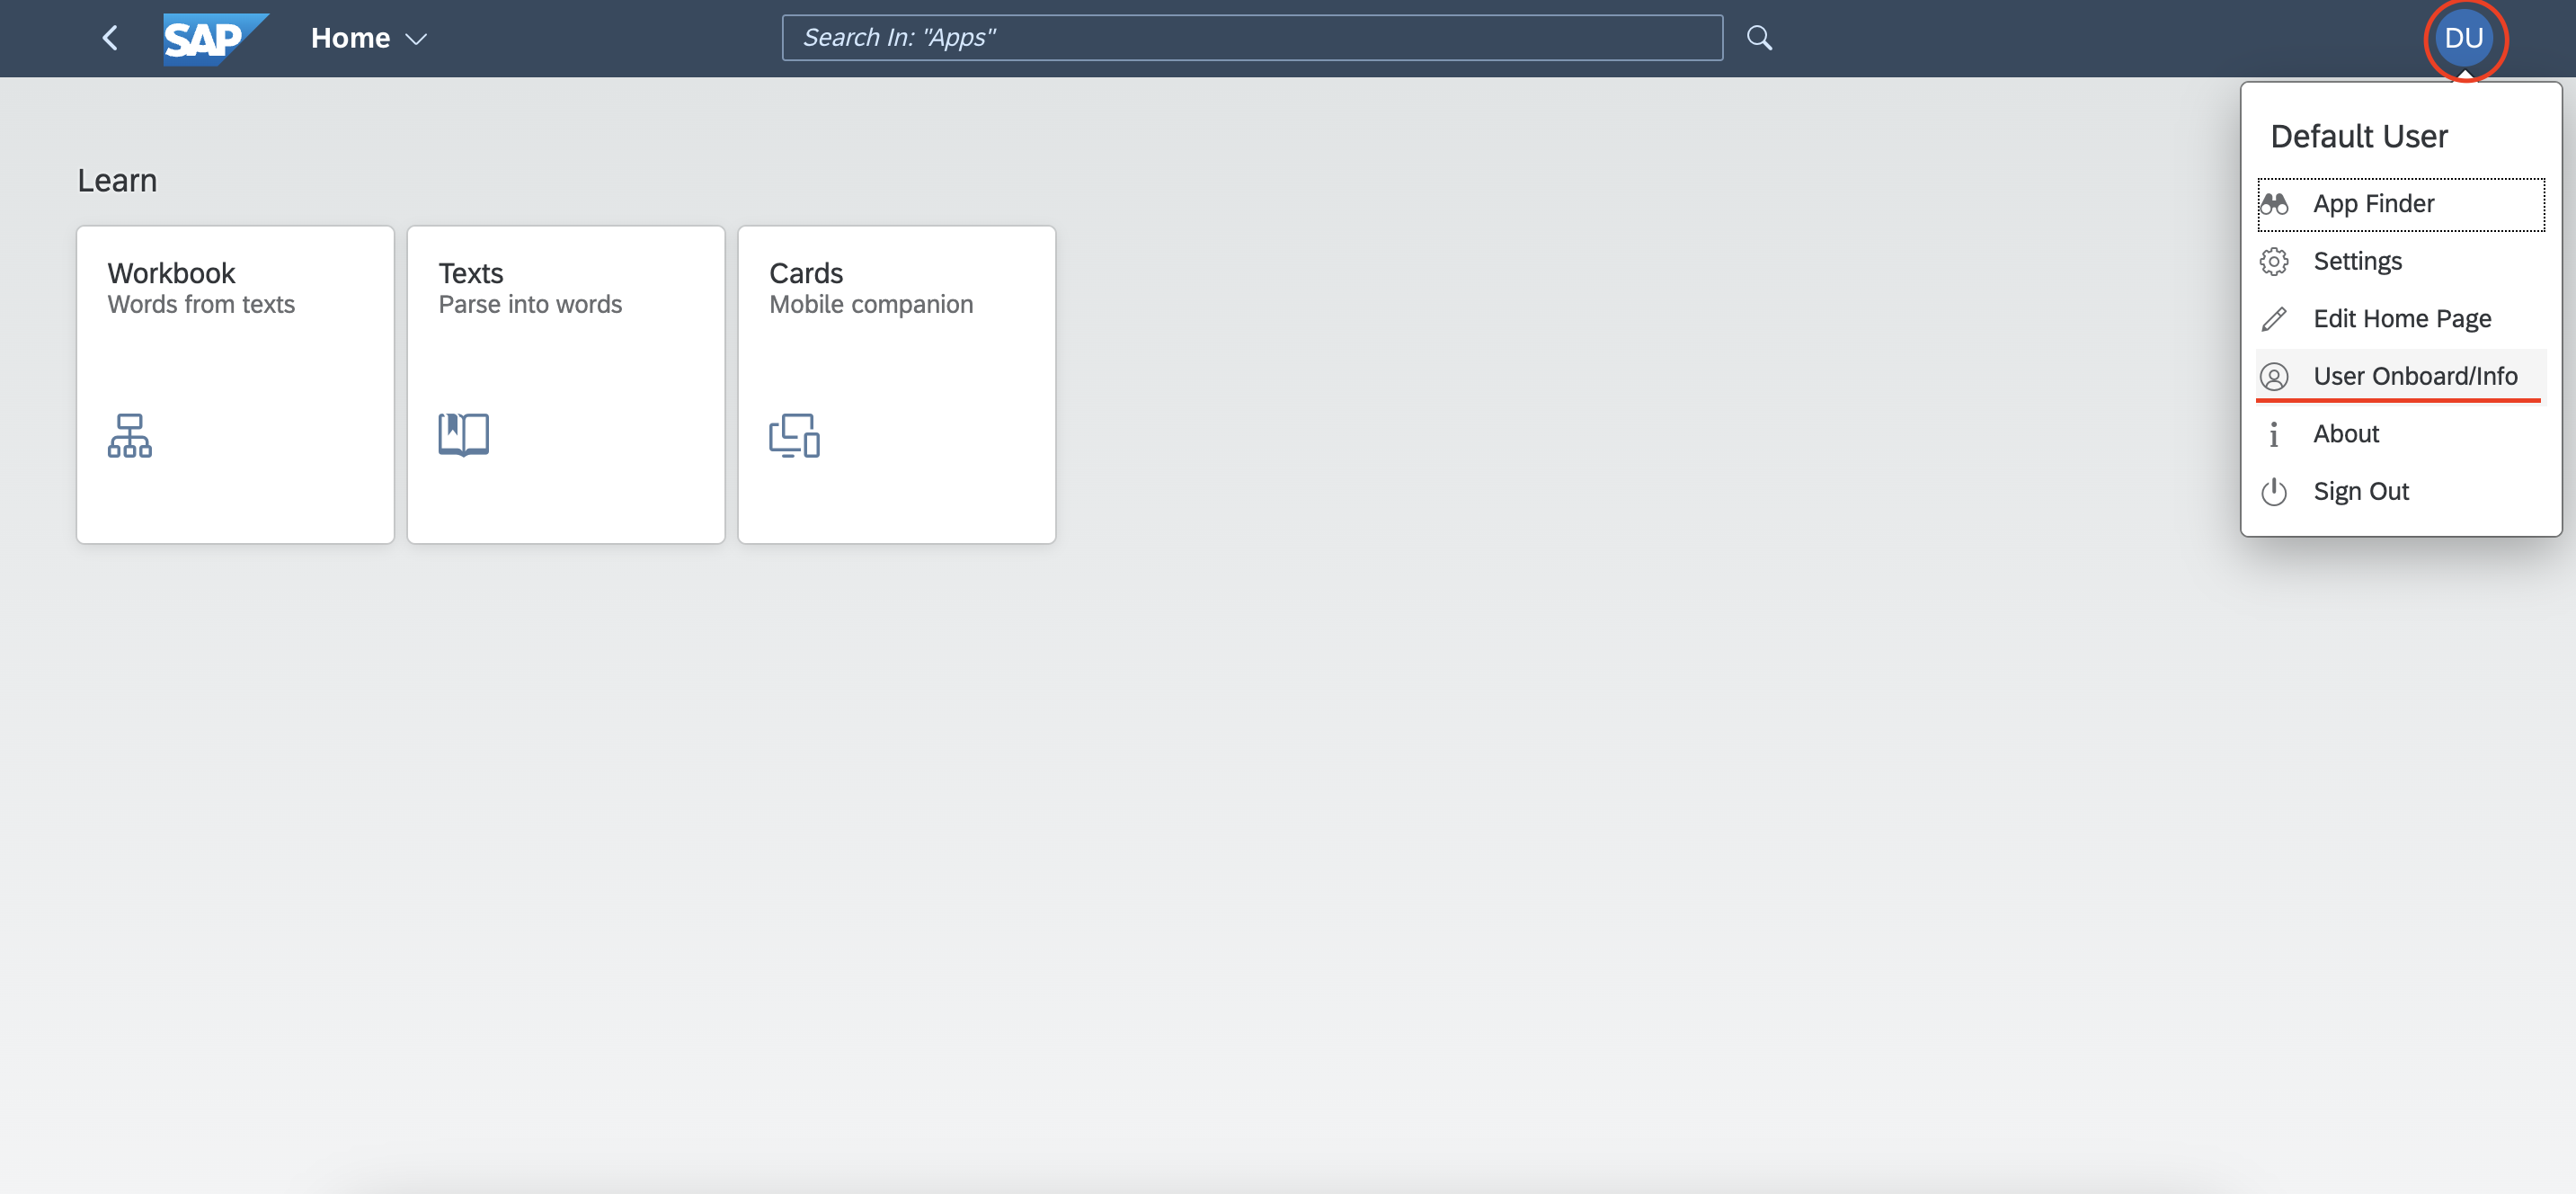Click the Settings gear icon
This screenshot has height=1194, width=2576.
coord(2274,262)
